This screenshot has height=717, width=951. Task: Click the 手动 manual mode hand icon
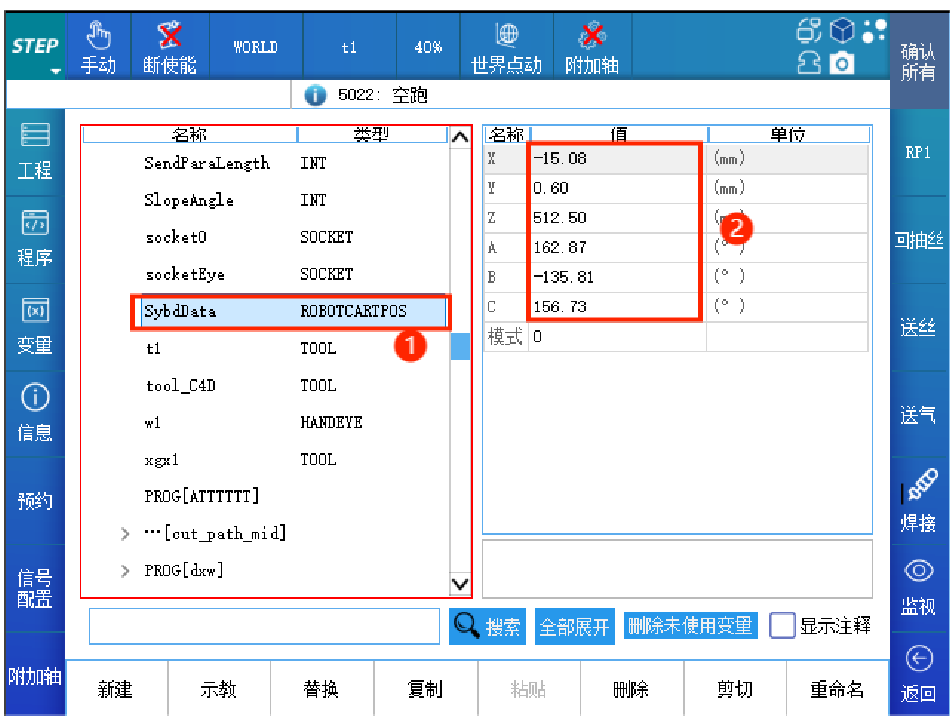point(98,36)
